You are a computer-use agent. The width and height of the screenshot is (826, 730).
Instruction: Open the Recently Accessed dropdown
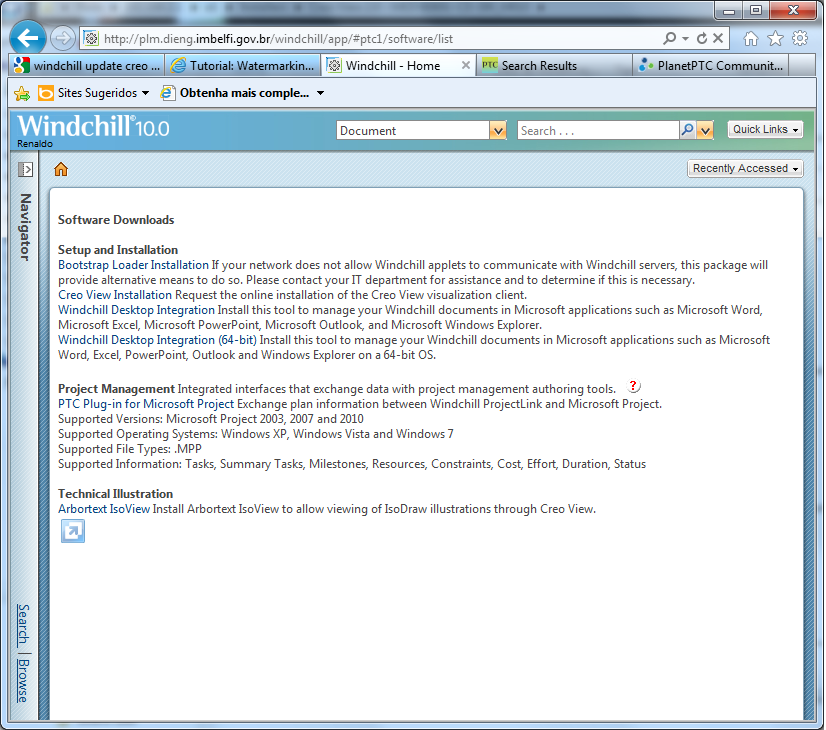(x=745, y=169)
